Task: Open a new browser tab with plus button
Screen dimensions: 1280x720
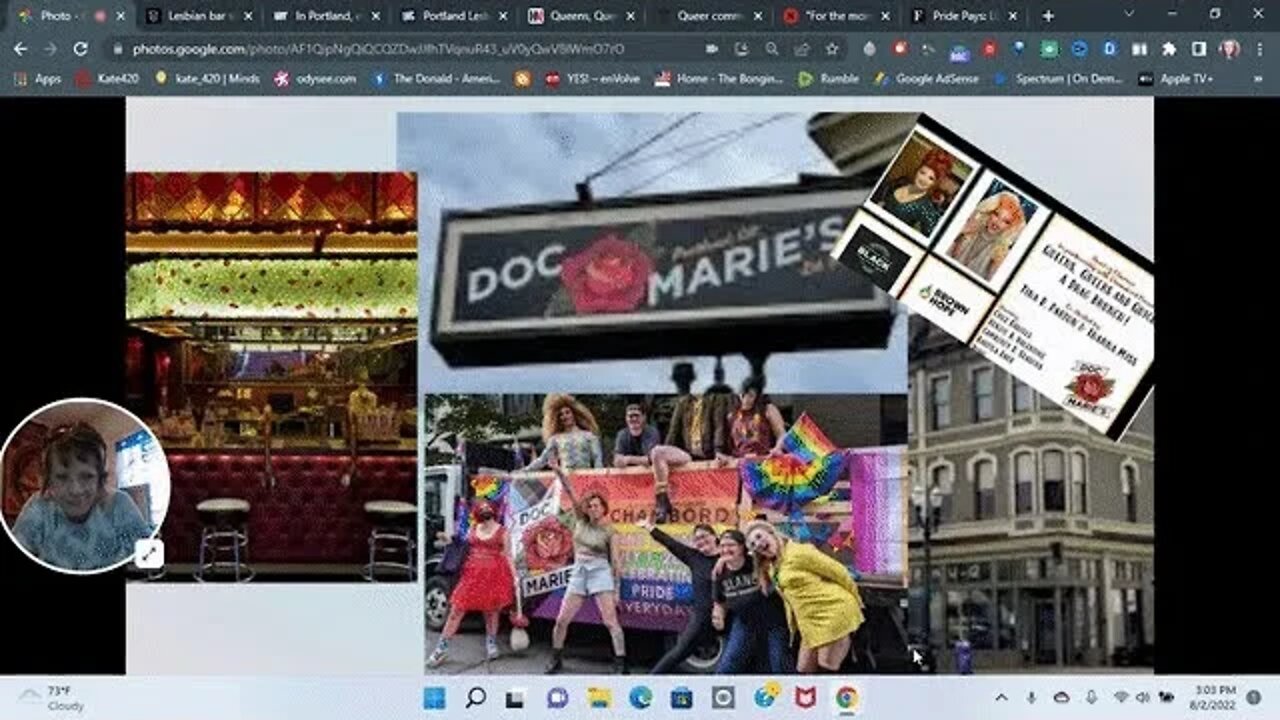Action: point(1048,16)
